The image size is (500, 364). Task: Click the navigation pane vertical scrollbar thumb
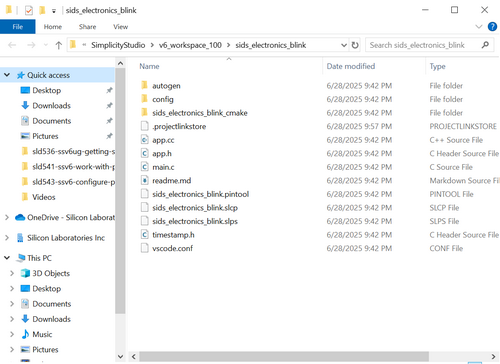120,191
